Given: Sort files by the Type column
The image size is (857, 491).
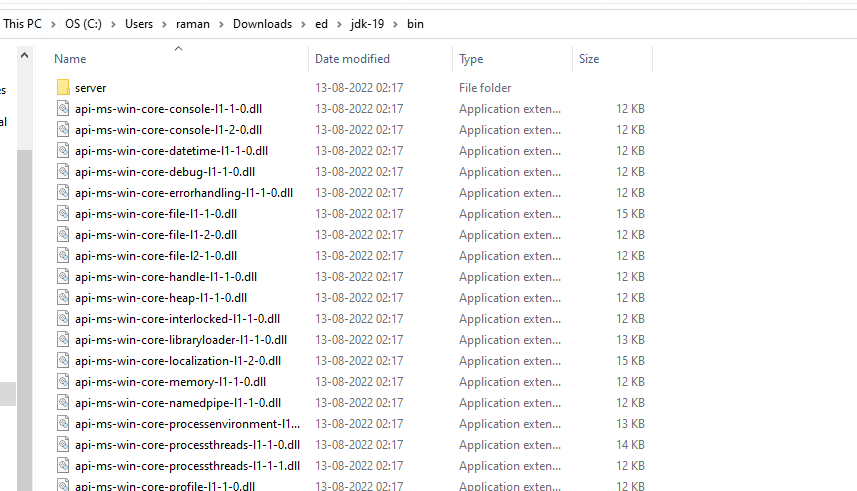Looking at the screenshot, I should pos(471,59).
